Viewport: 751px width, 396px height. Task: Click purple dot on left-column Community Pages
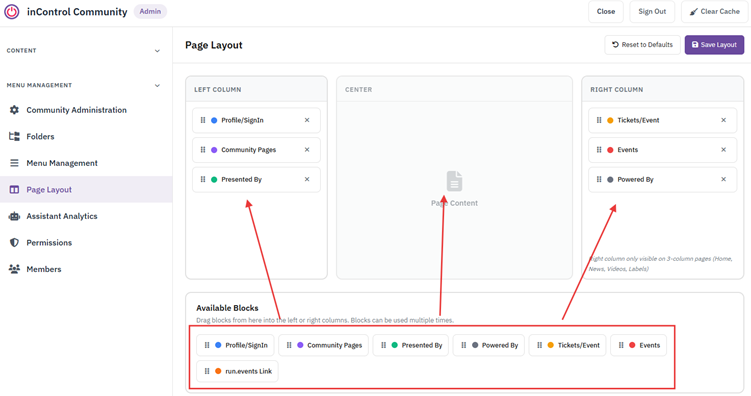[214, 150]
